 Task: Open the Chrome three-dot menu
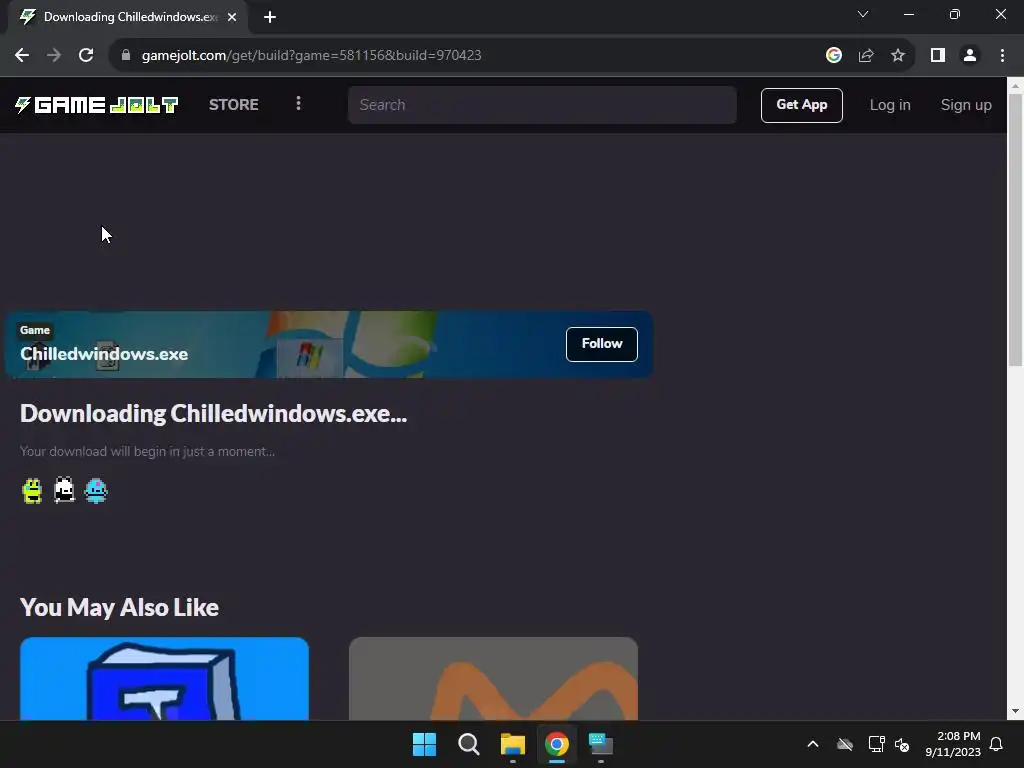point(1002,55)
